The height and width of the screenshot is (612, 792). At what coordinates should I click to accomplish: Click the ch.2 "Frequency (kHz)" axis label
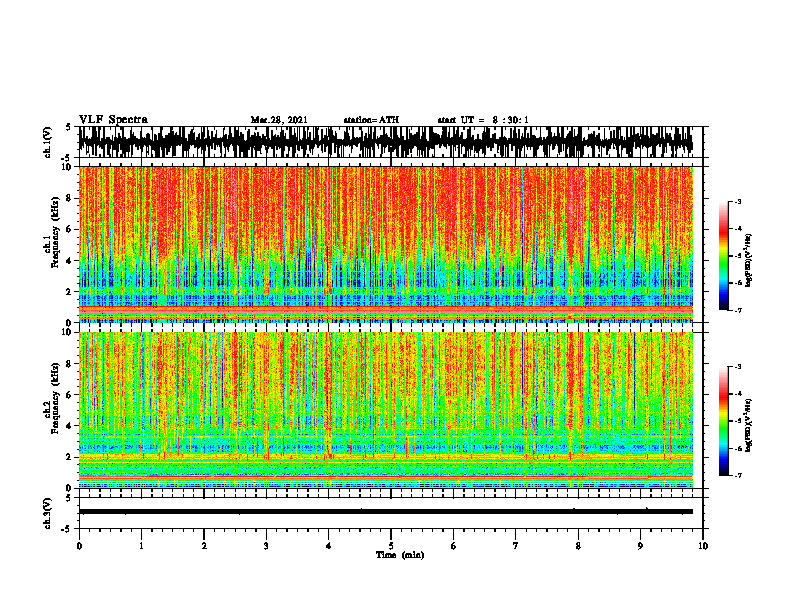[55, 398]
